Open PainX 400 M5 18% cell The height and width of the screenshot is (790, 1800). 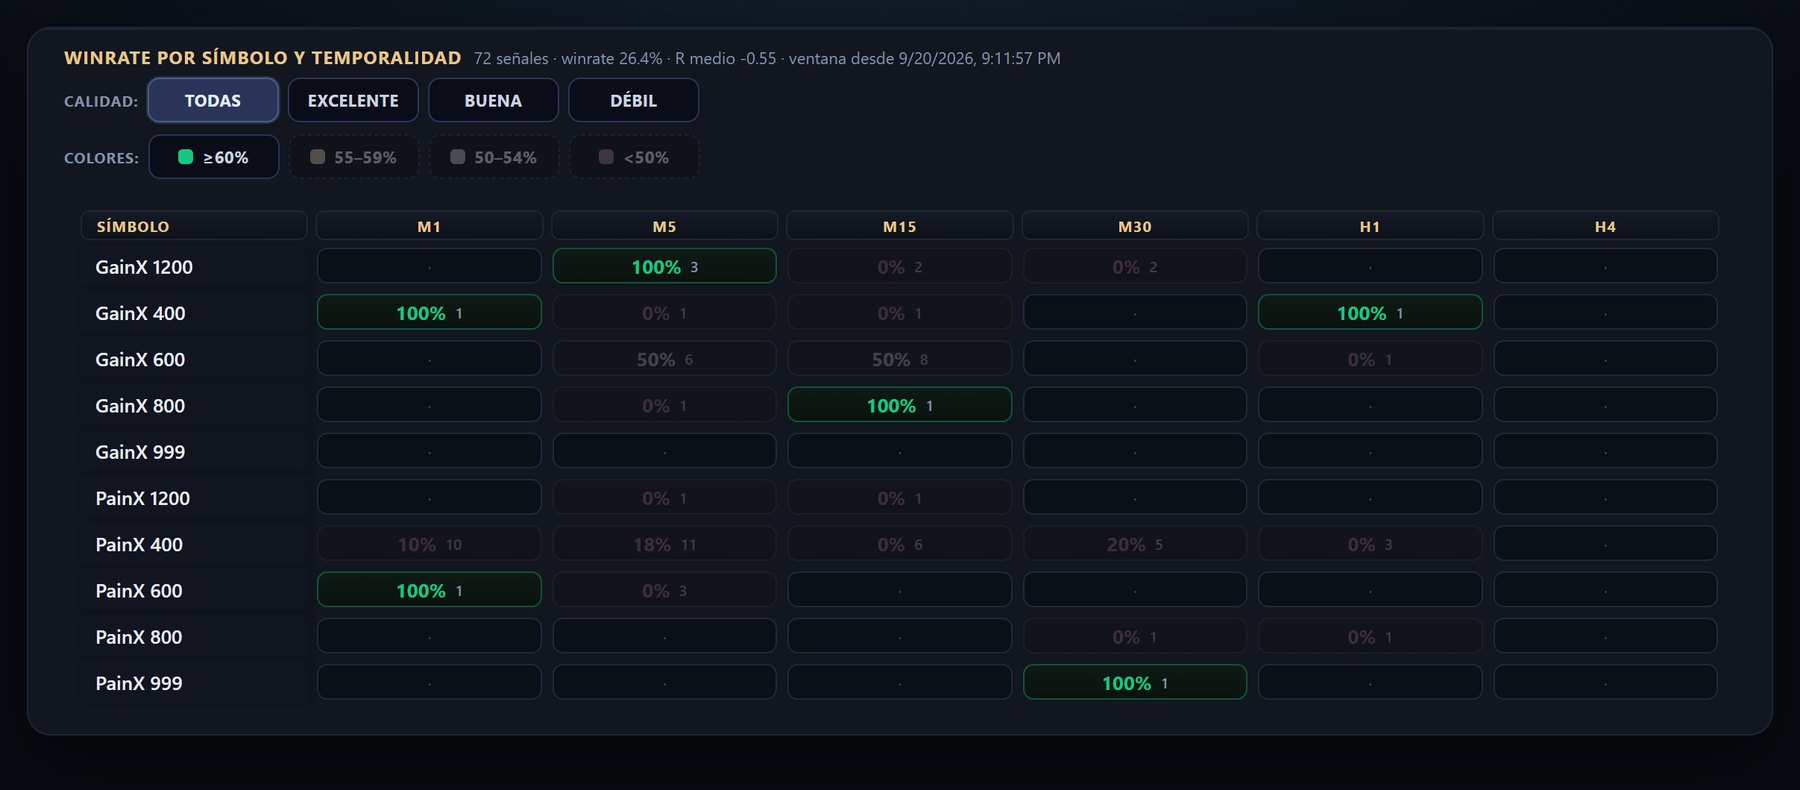click(664, 543)
